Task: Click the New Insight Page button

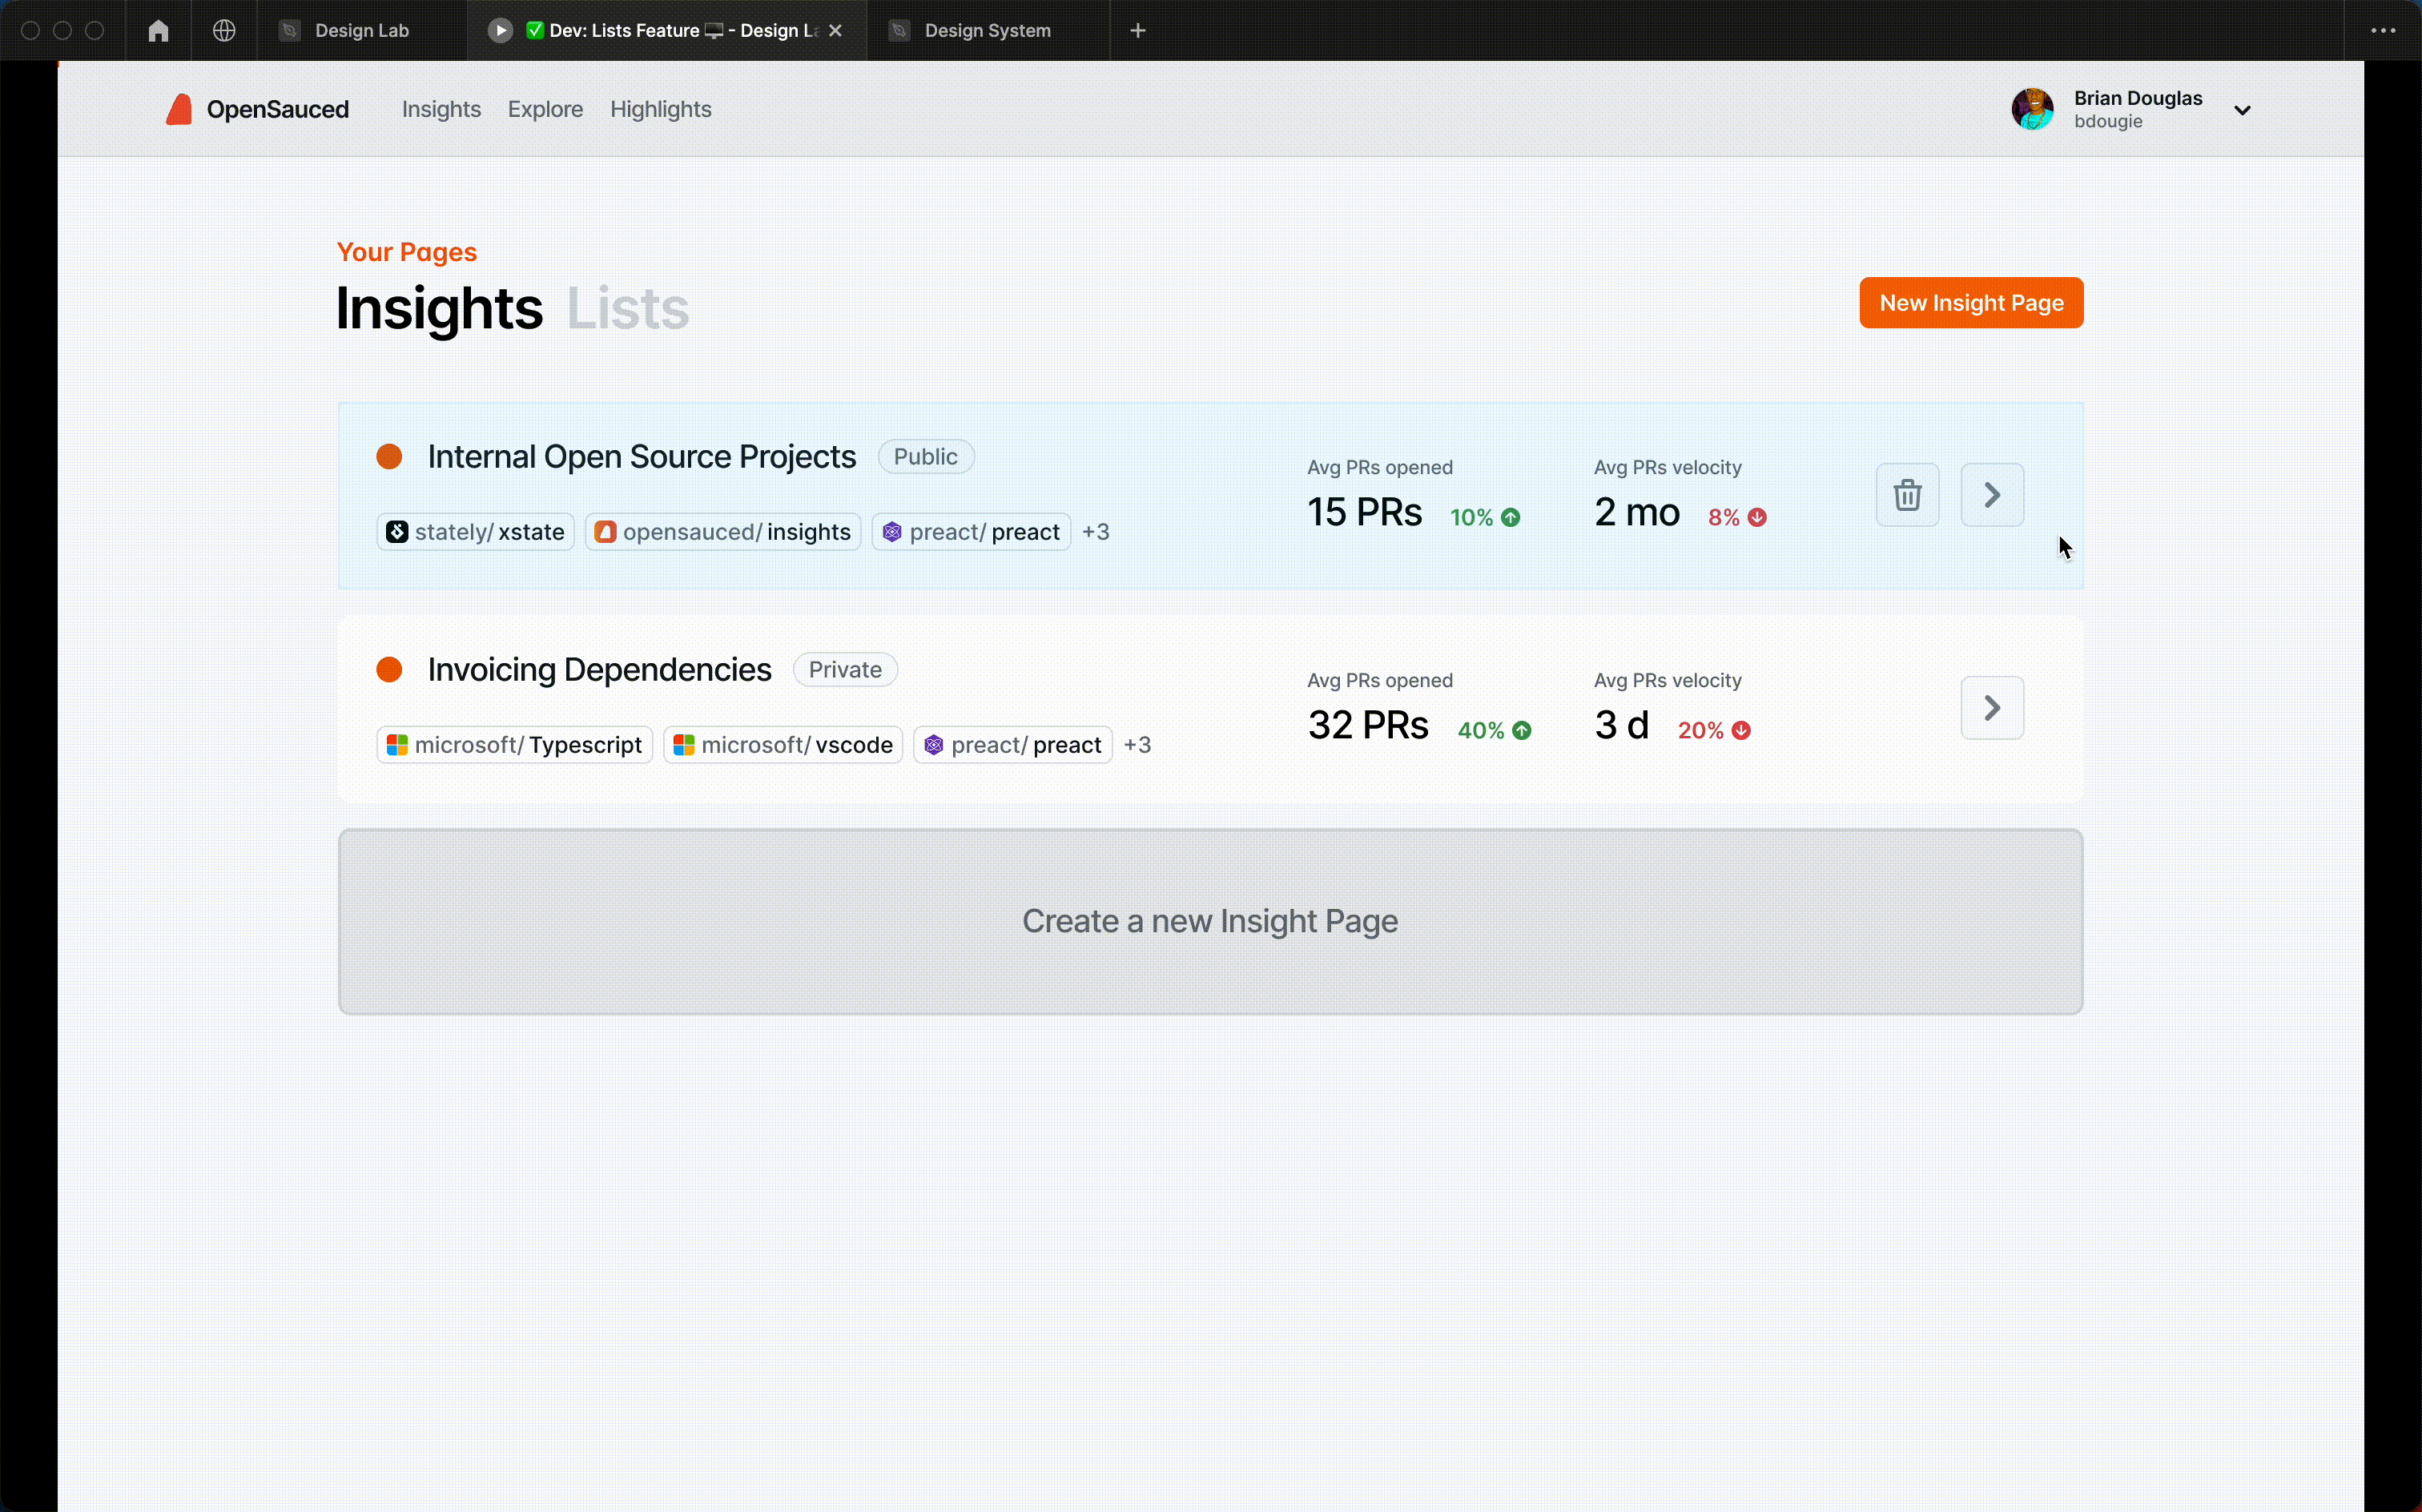Action: (x=1971, y=302)
